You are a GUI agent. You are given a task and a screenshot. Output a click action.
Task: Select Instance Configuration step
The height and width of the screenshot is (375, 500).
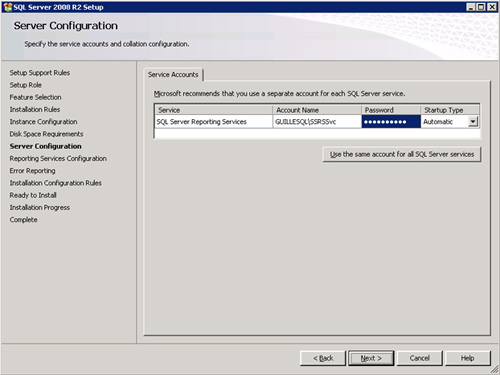pos(43,122)
